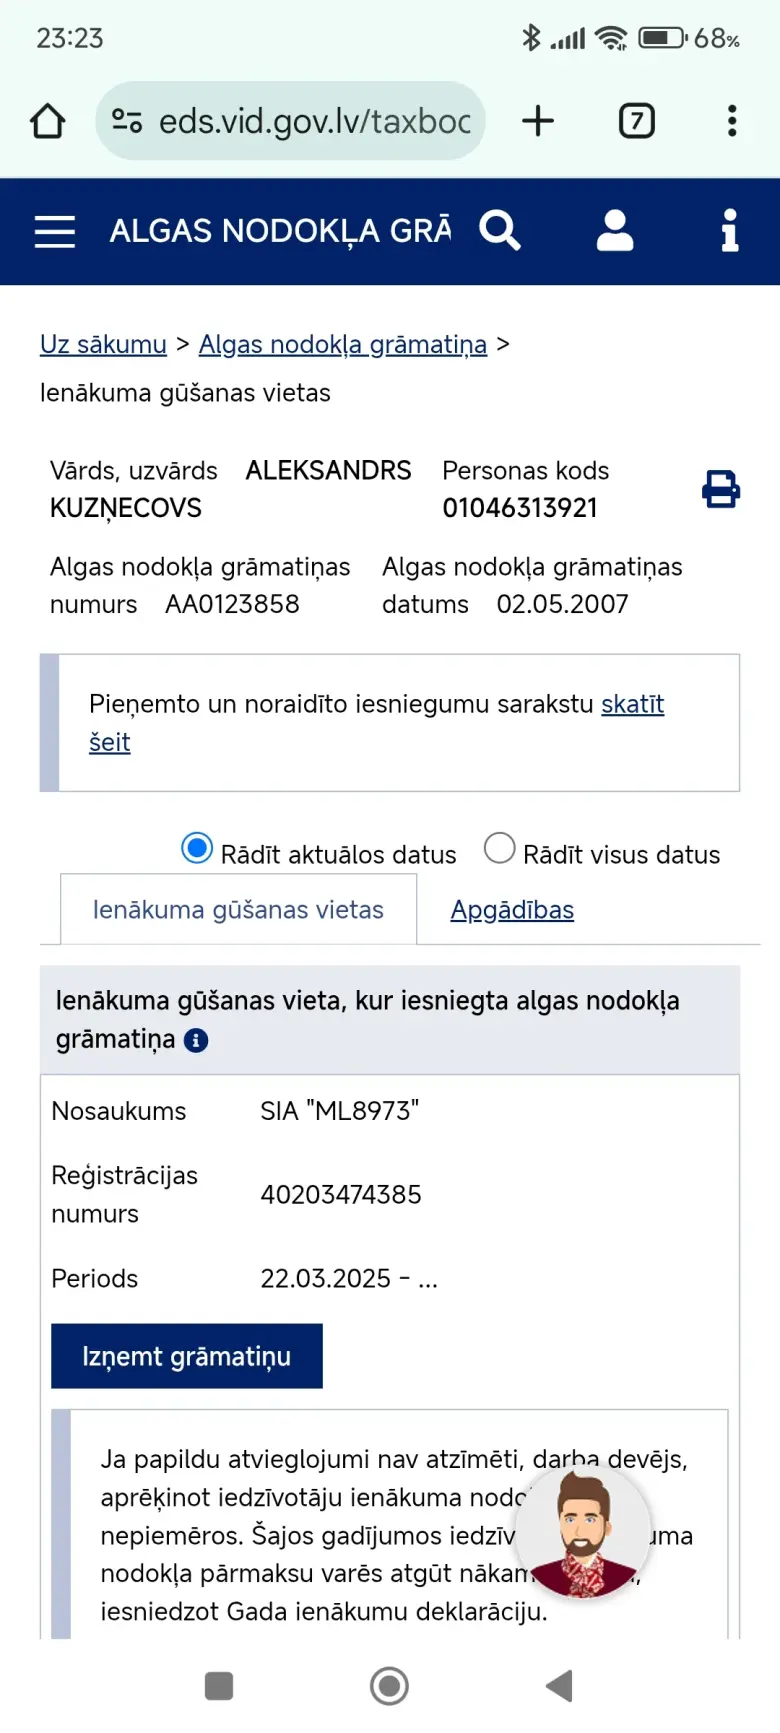Tap the browser address bar
This screenshot has width=780, height=1733.
[300, 121]
